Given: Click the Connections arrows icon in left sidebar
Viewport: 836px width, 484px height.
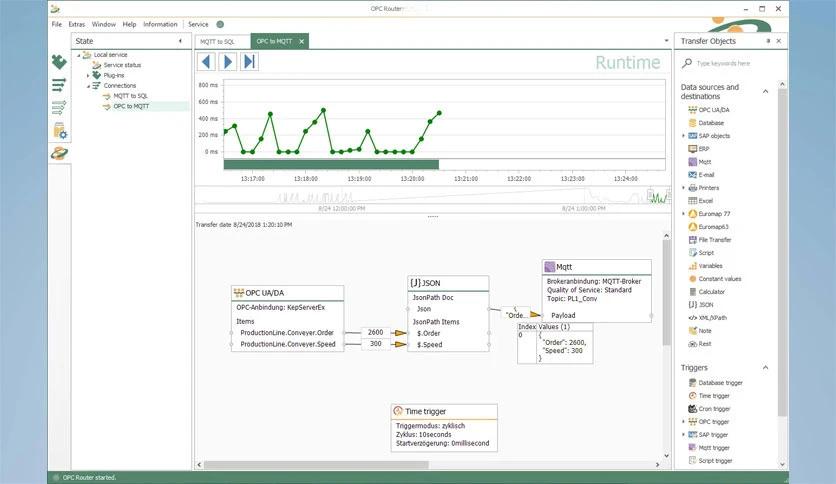Looking at the screenshot, I should coord(59,85).
